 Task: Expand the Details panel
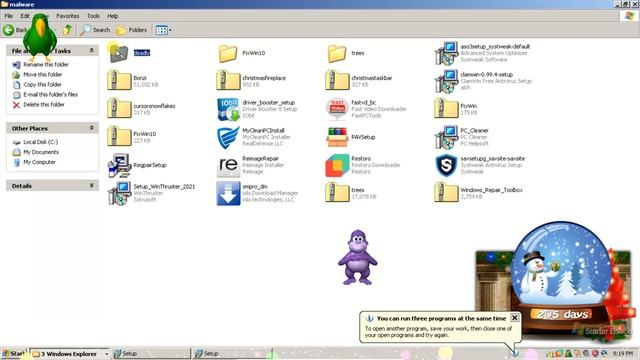tap(91, 186)
